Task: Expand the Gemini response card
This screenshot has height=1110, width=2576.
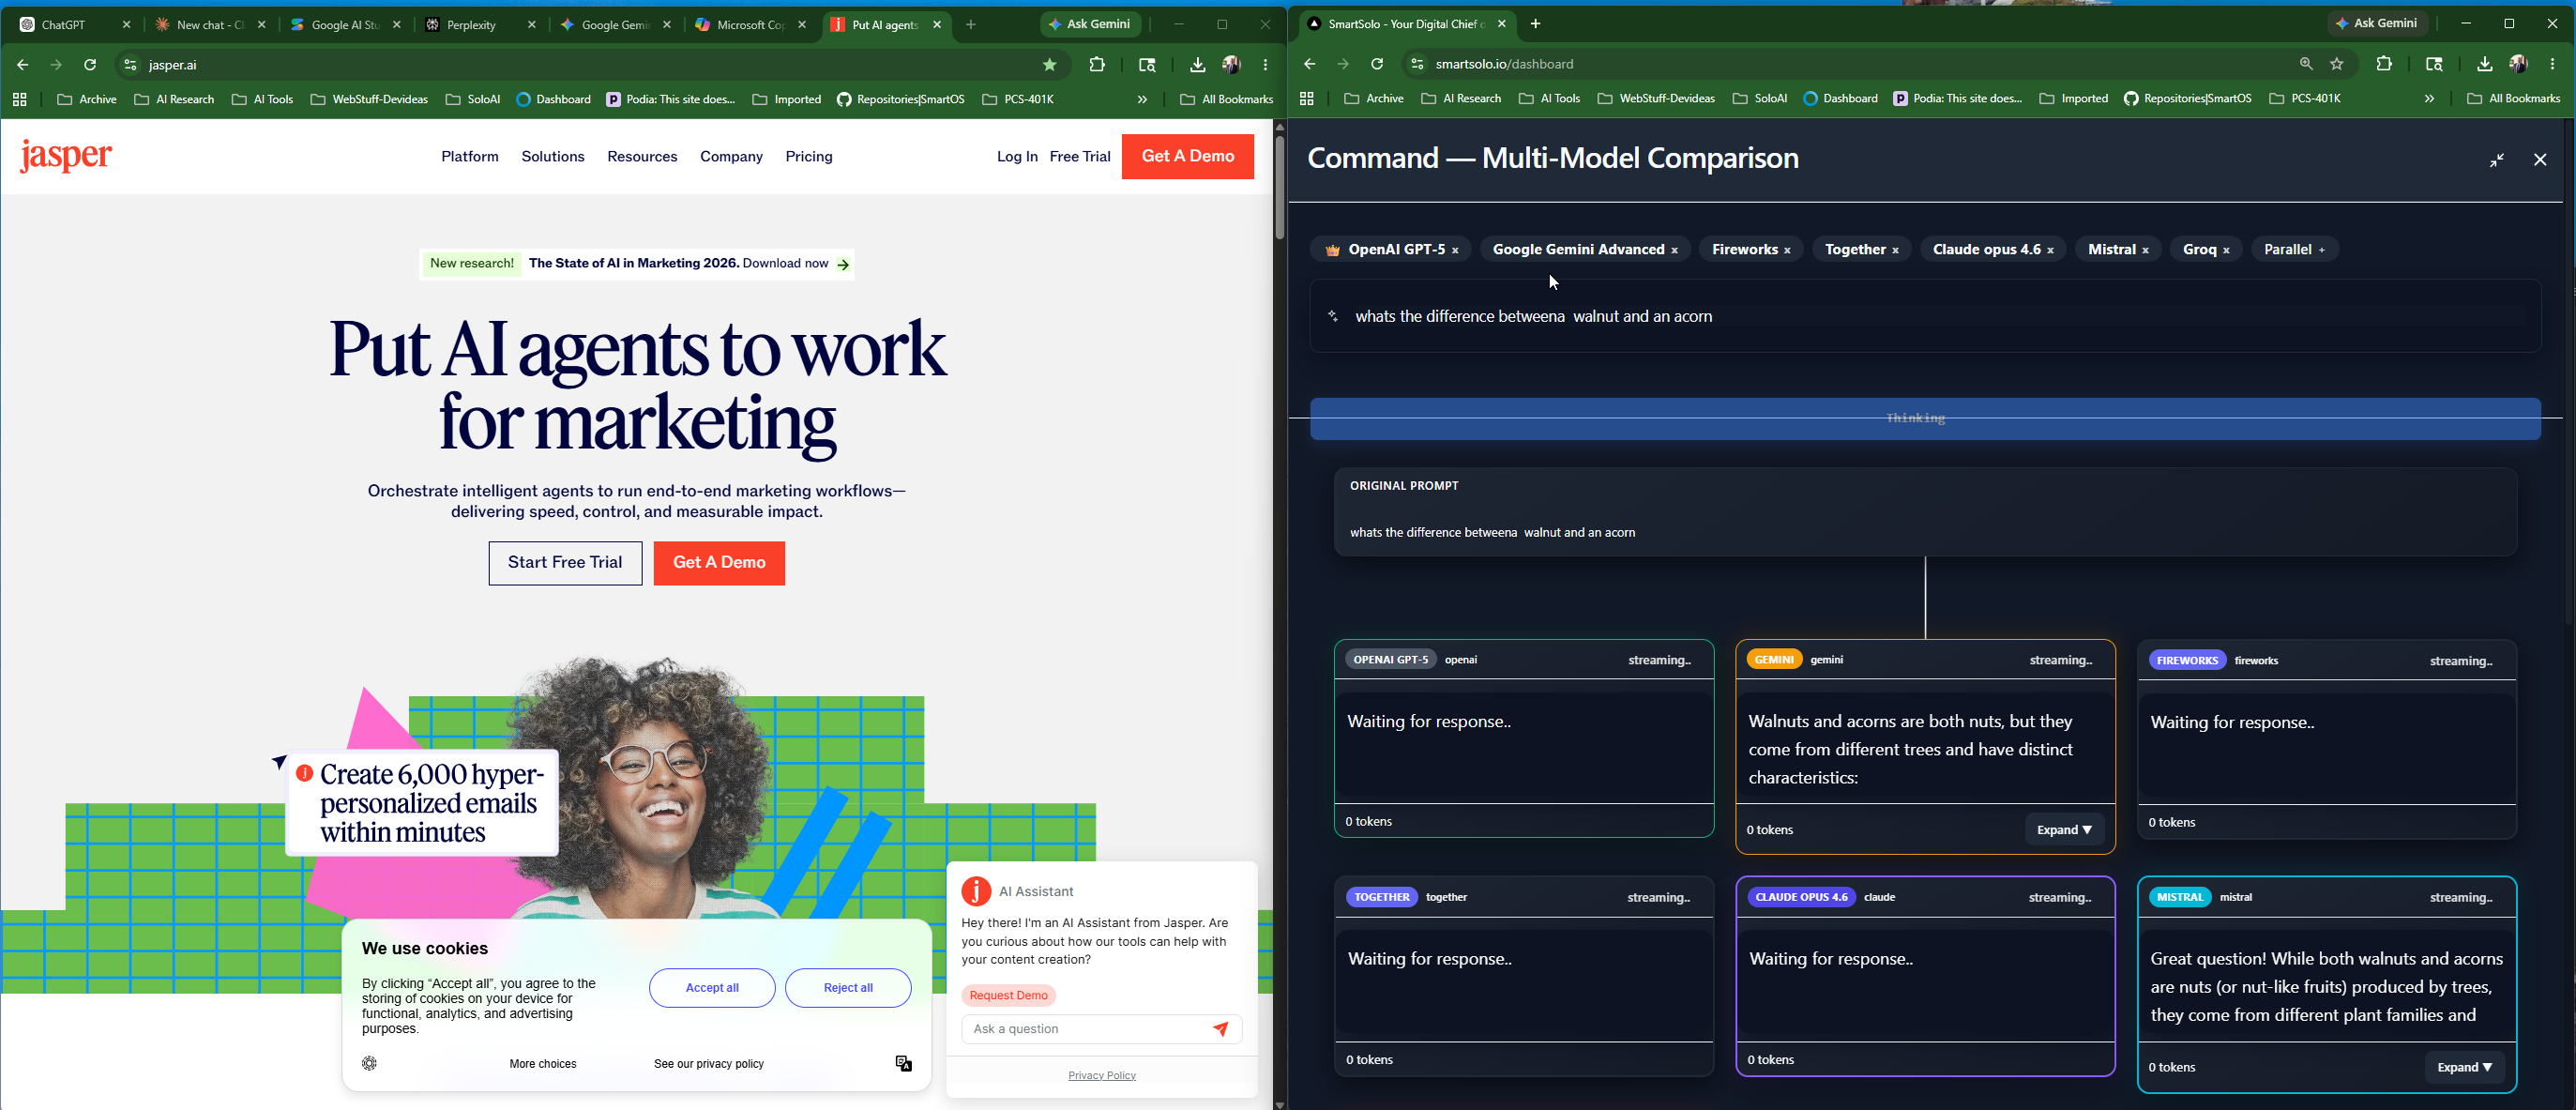Action: click(2064, 830)
